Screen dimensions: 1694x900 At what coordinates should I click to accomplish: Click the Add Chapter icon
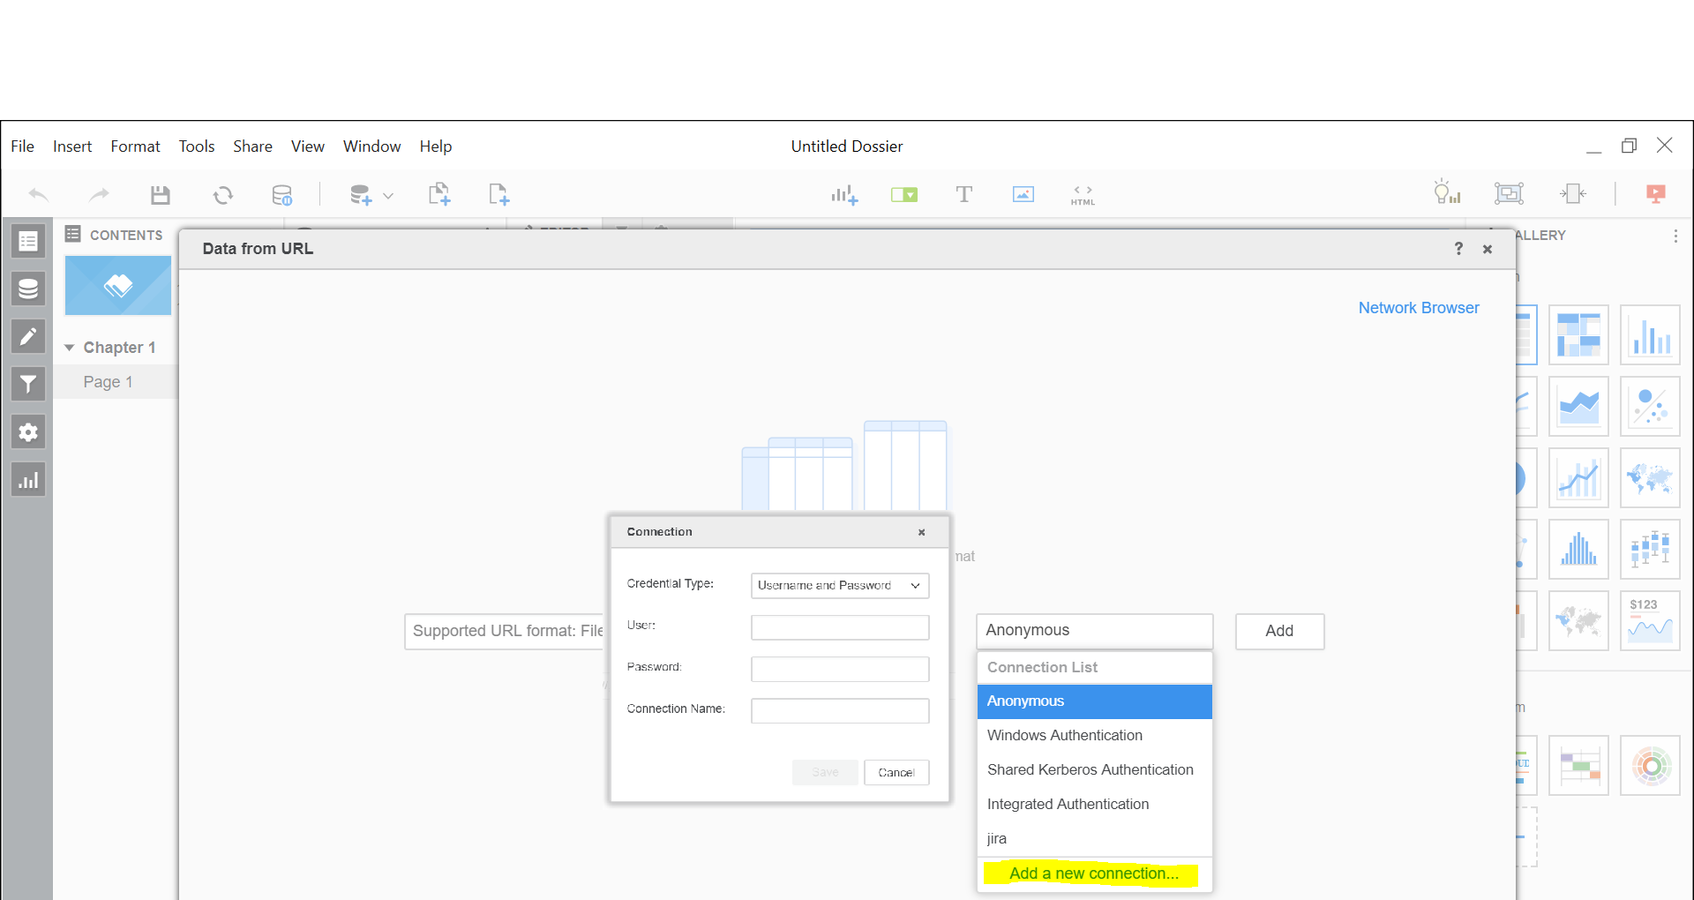(x=439, y=194)
